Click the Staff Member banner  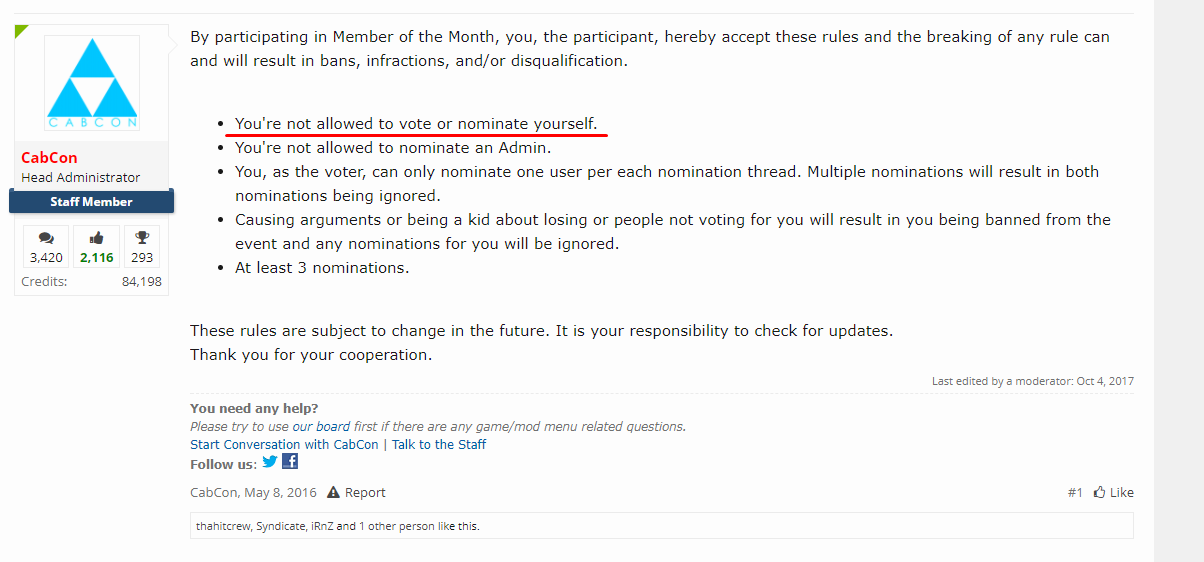click(x=91, y=201)
